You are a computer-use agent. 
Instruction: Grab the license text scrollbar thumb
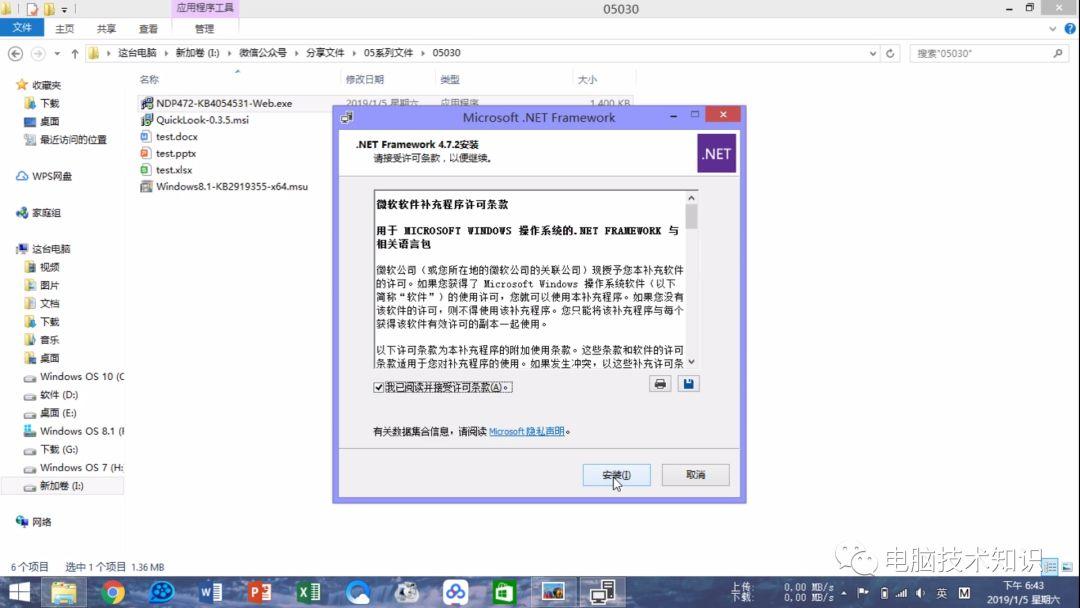[691, 216]
